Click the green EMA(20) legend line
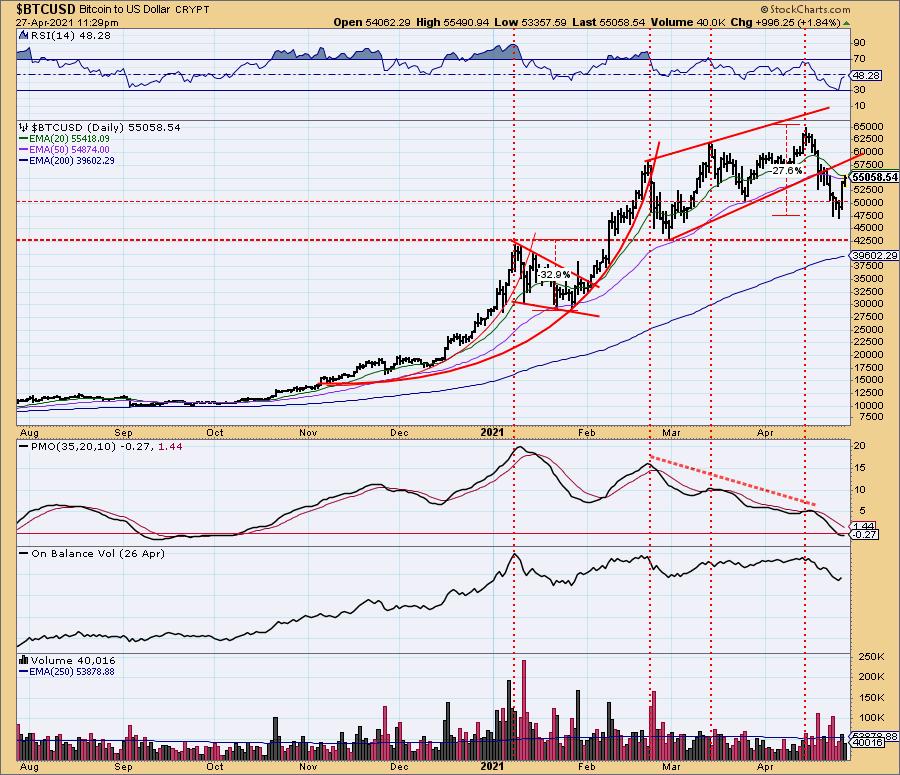Screen dimensions: 900x775 tap(24, 139)
